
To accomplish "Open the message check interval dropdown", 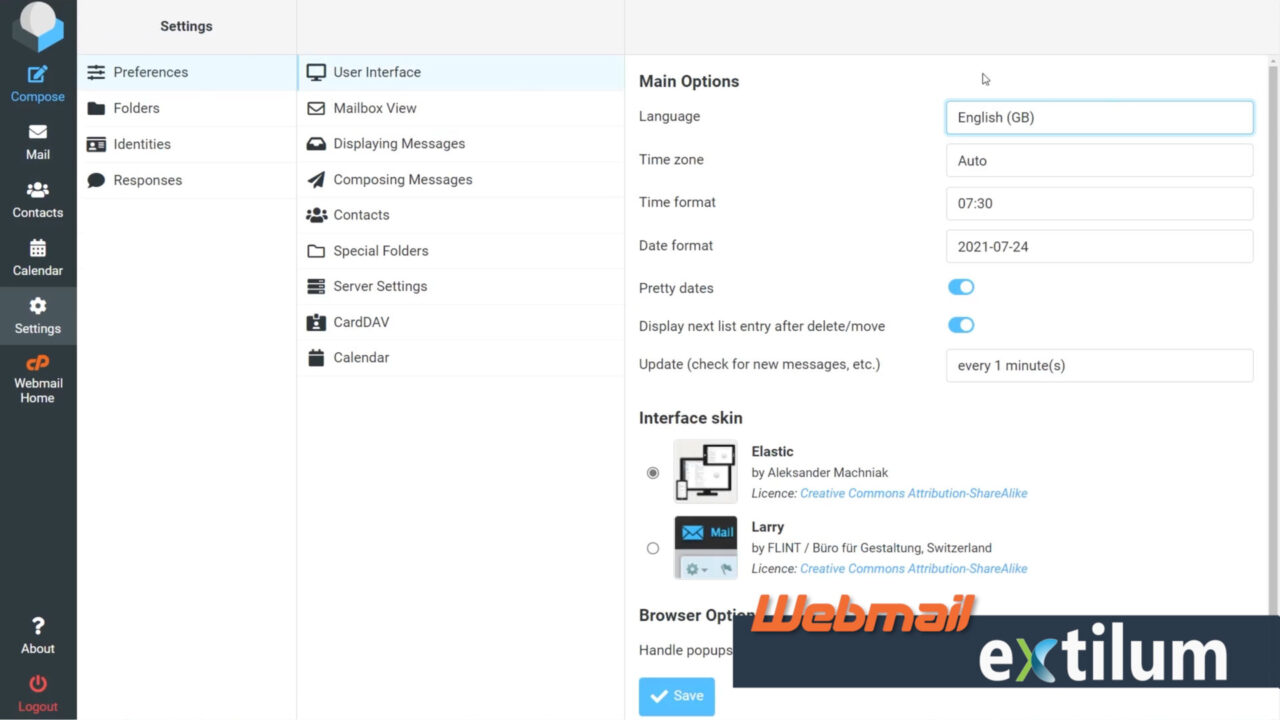I will point(1098,365).
